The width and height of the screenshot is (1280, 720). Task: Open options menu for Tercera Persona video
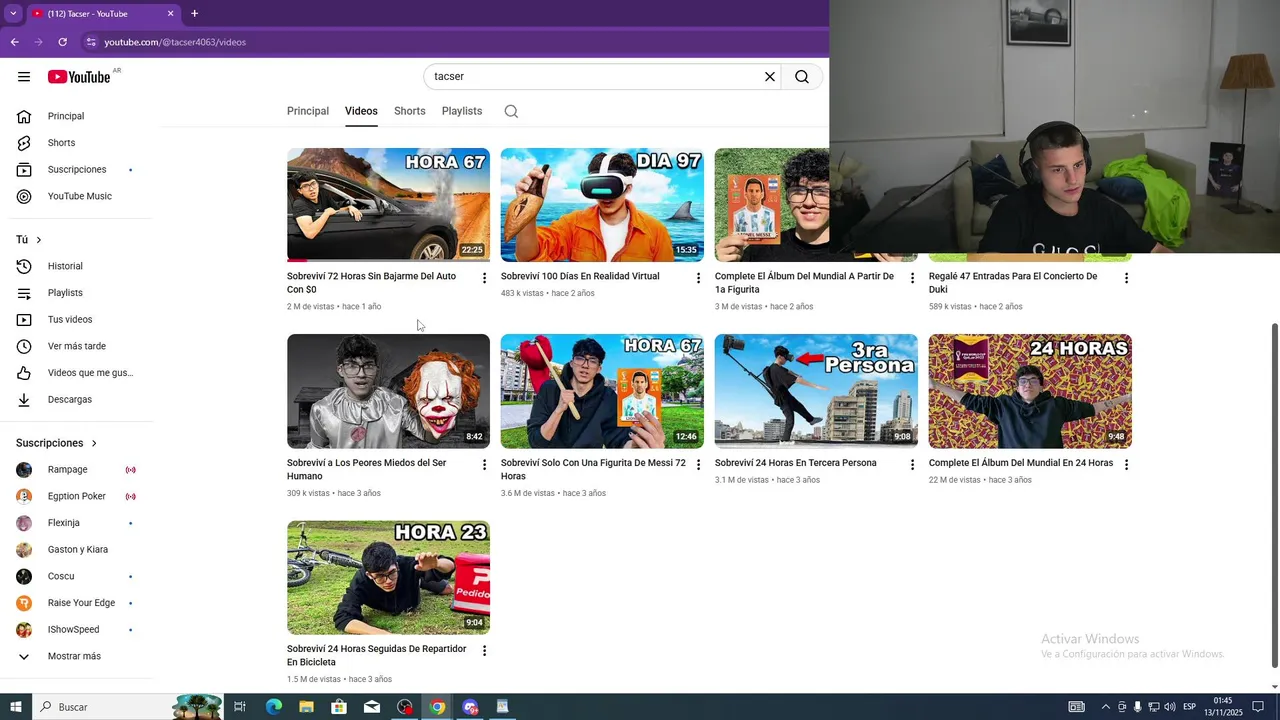pos(912,465)
